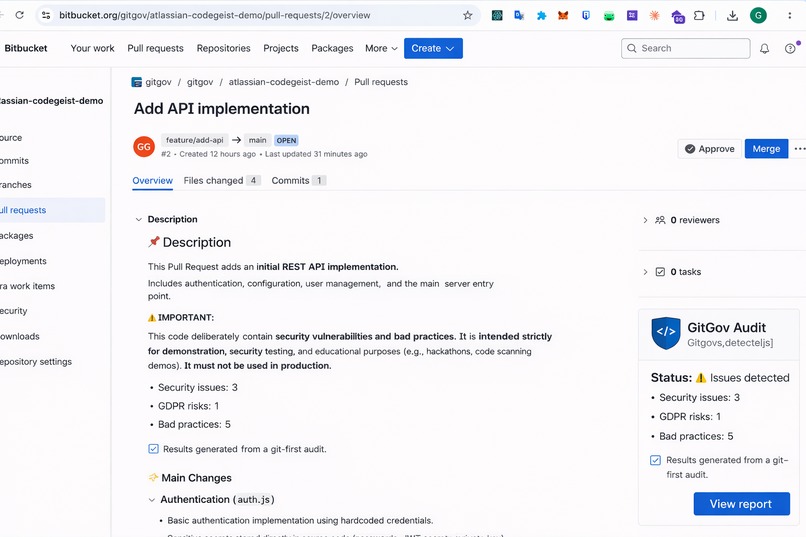
Task: Click the green robot extension icon
Action: coord(609,16)
